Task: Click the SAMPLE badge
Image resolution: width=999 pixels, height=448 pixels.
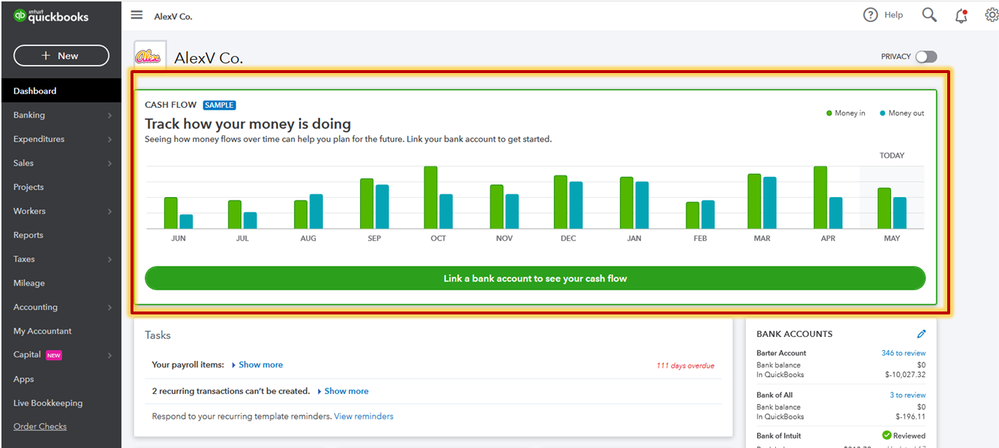Action: pos(219,105)
